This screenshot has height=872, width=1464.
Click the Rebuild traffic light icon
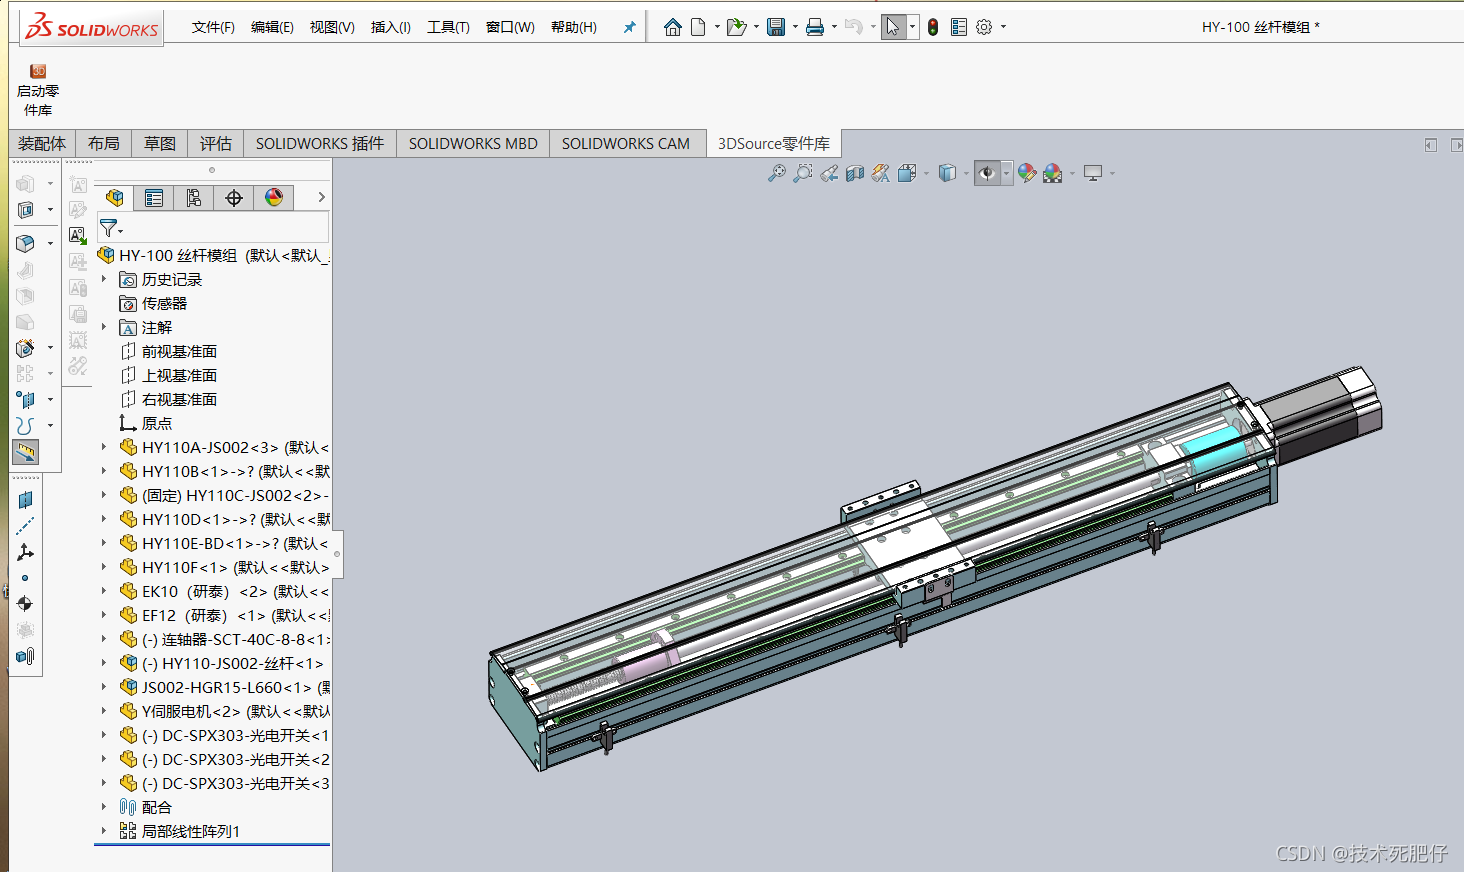[933, 27]
